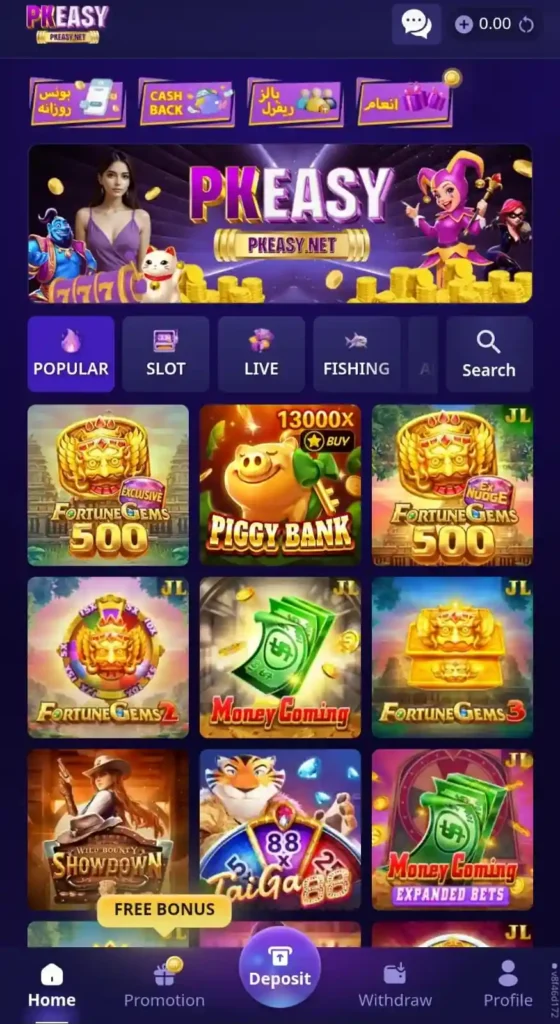Select the POPULAR category tab

(x=70, y=354)
